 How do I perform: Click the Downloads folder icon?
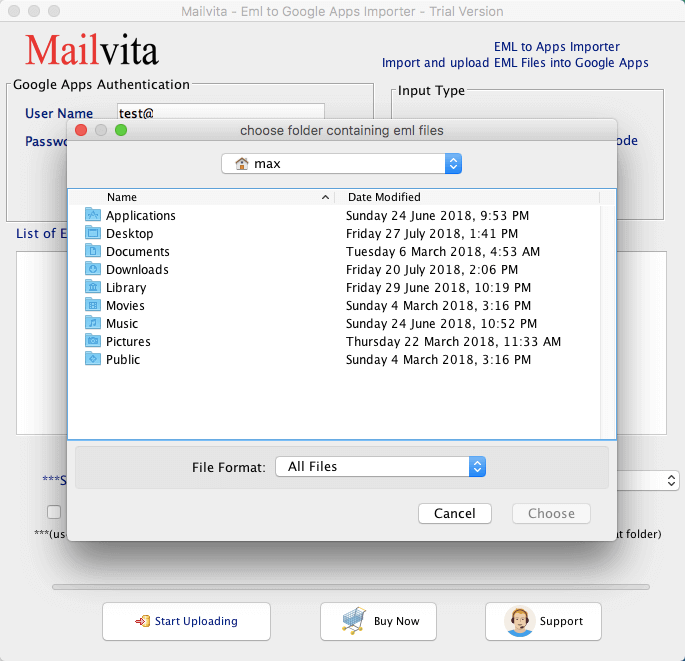93,269
